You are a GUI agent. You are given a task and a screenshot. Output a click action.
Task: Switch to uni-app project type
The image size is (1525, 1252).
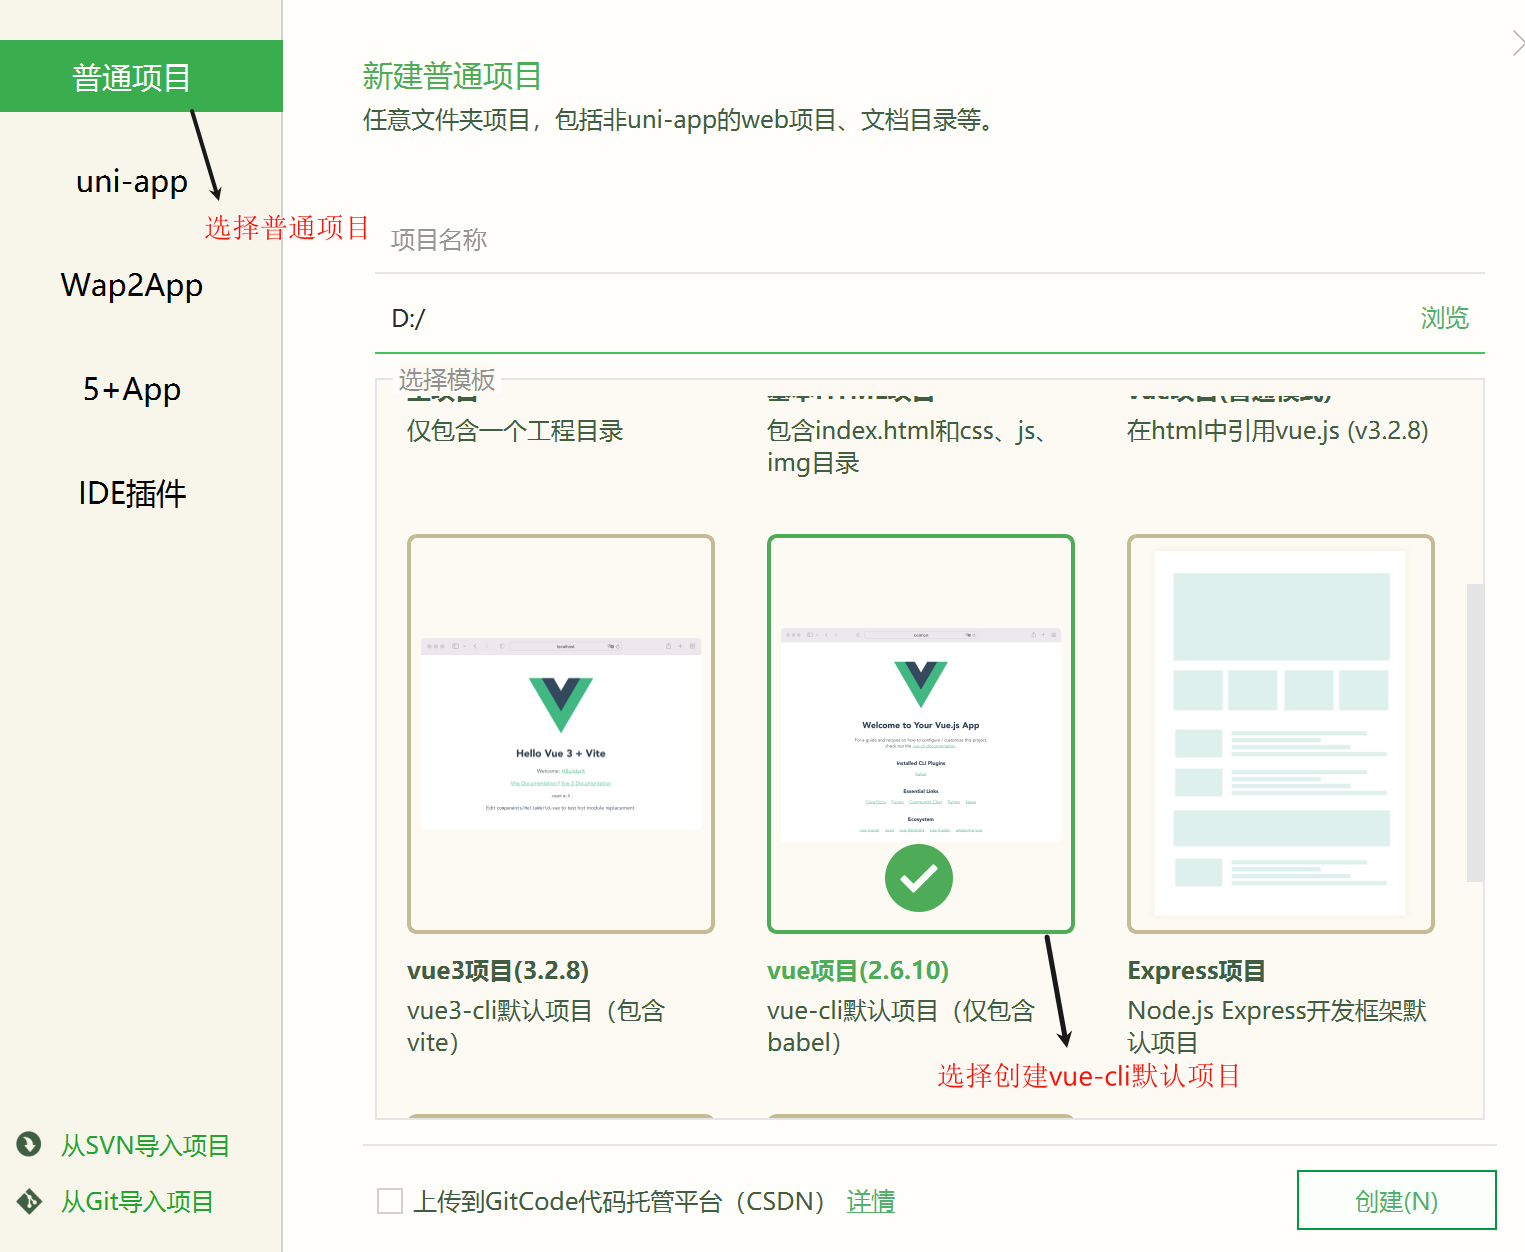(132, 181)
